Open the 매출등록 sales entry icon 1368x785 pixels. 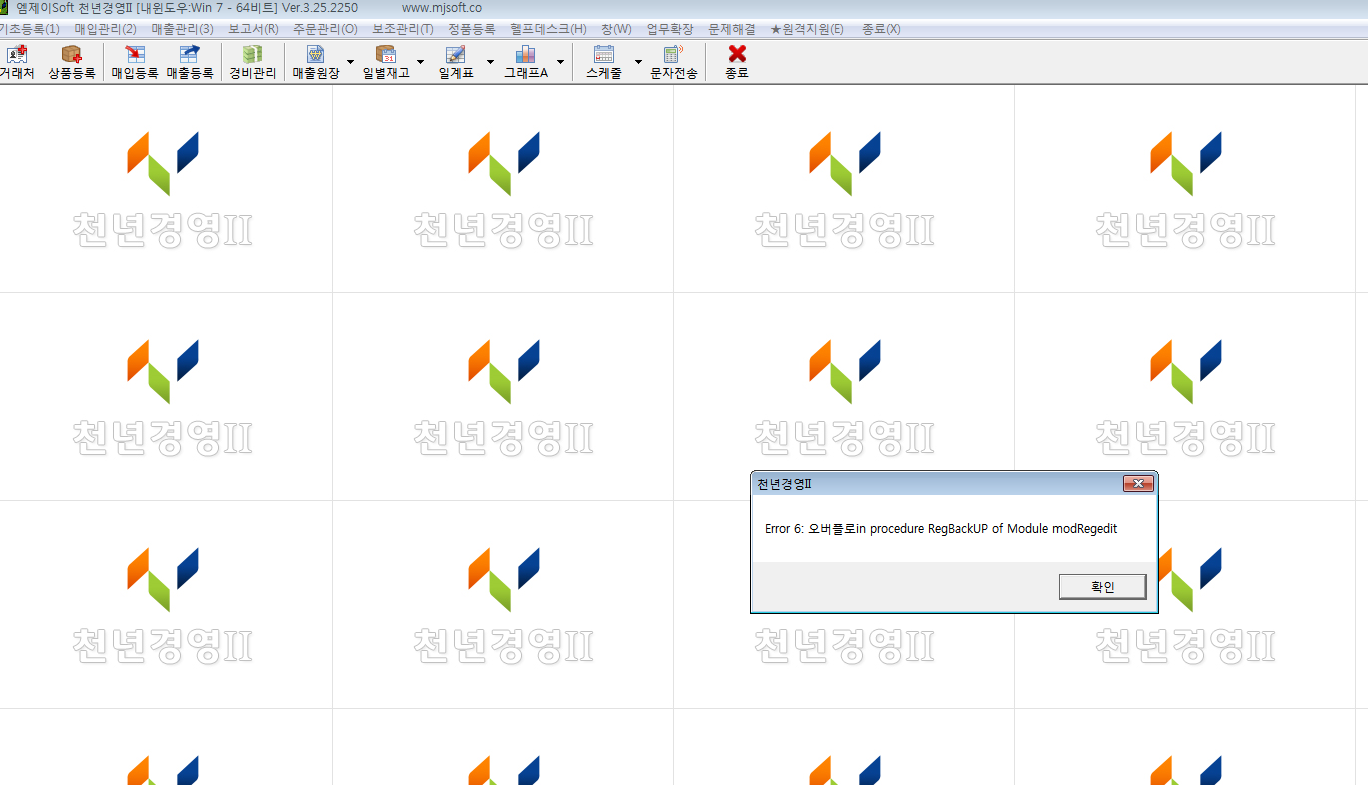pos(190,62)
